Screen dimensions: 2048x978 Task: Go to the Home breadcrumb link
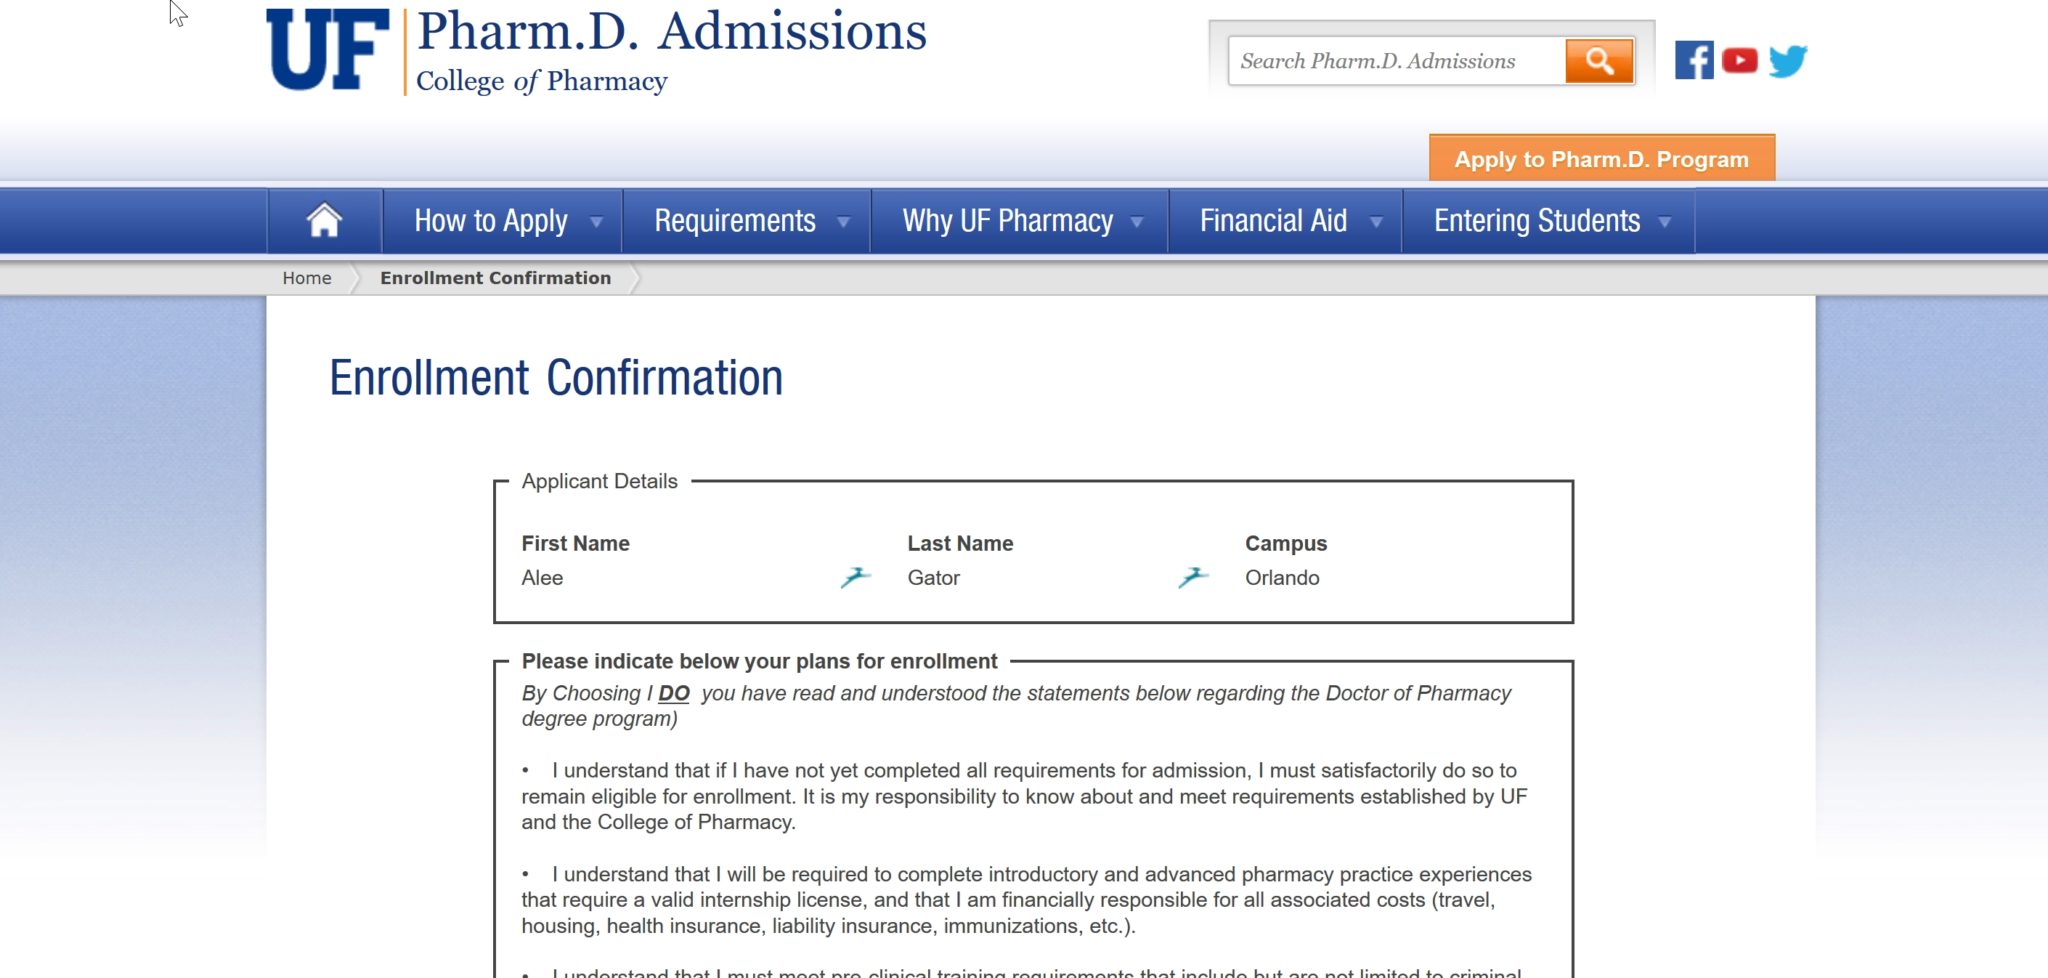[307, 278]
